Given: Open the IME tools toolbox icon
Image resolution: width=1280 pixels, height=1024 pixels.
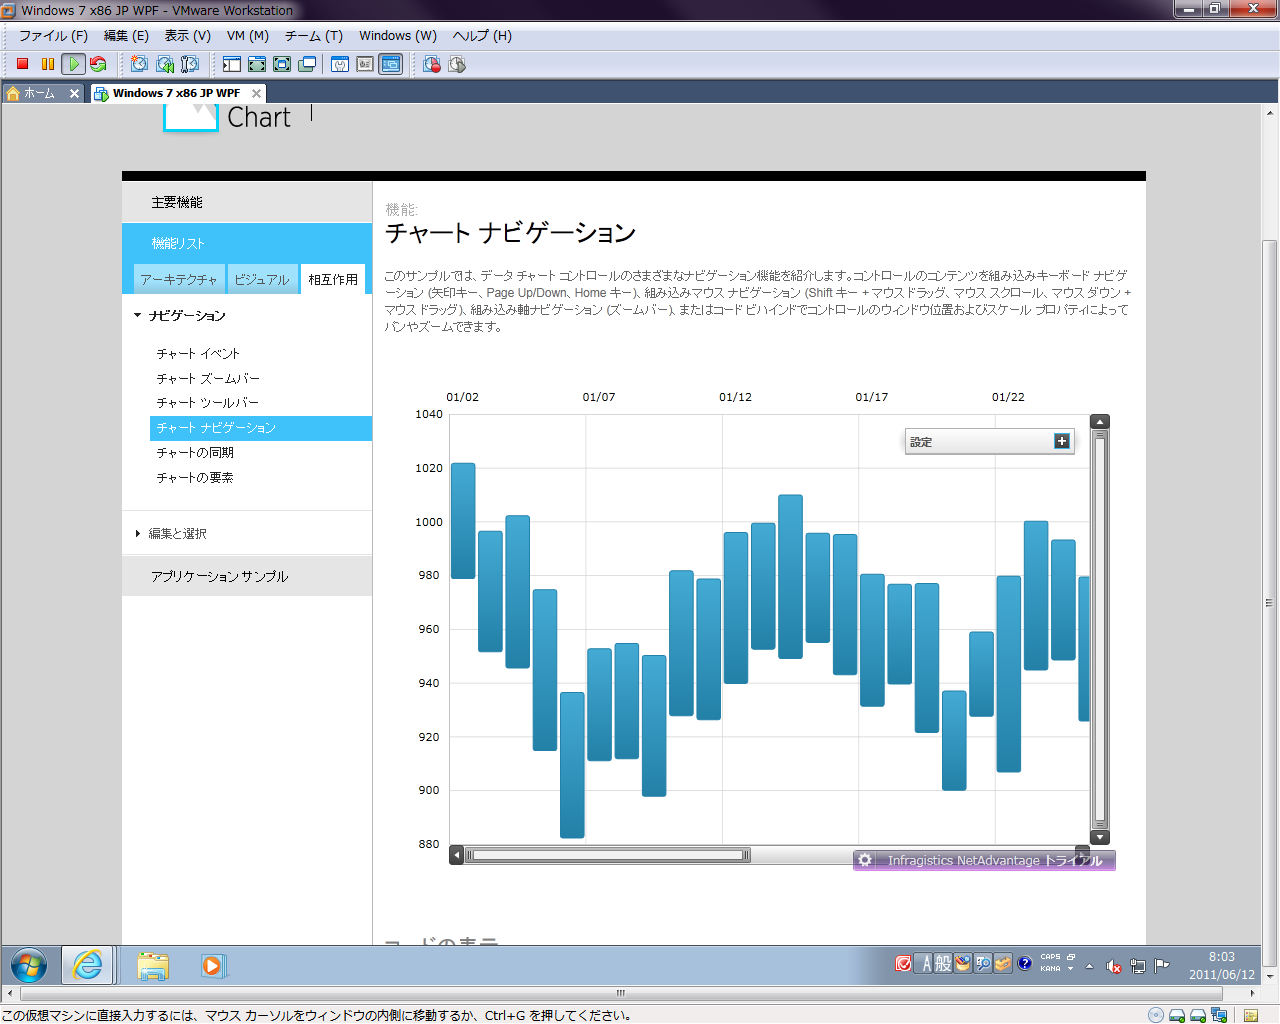Looking at the screenshot, I should [1003, 964].
